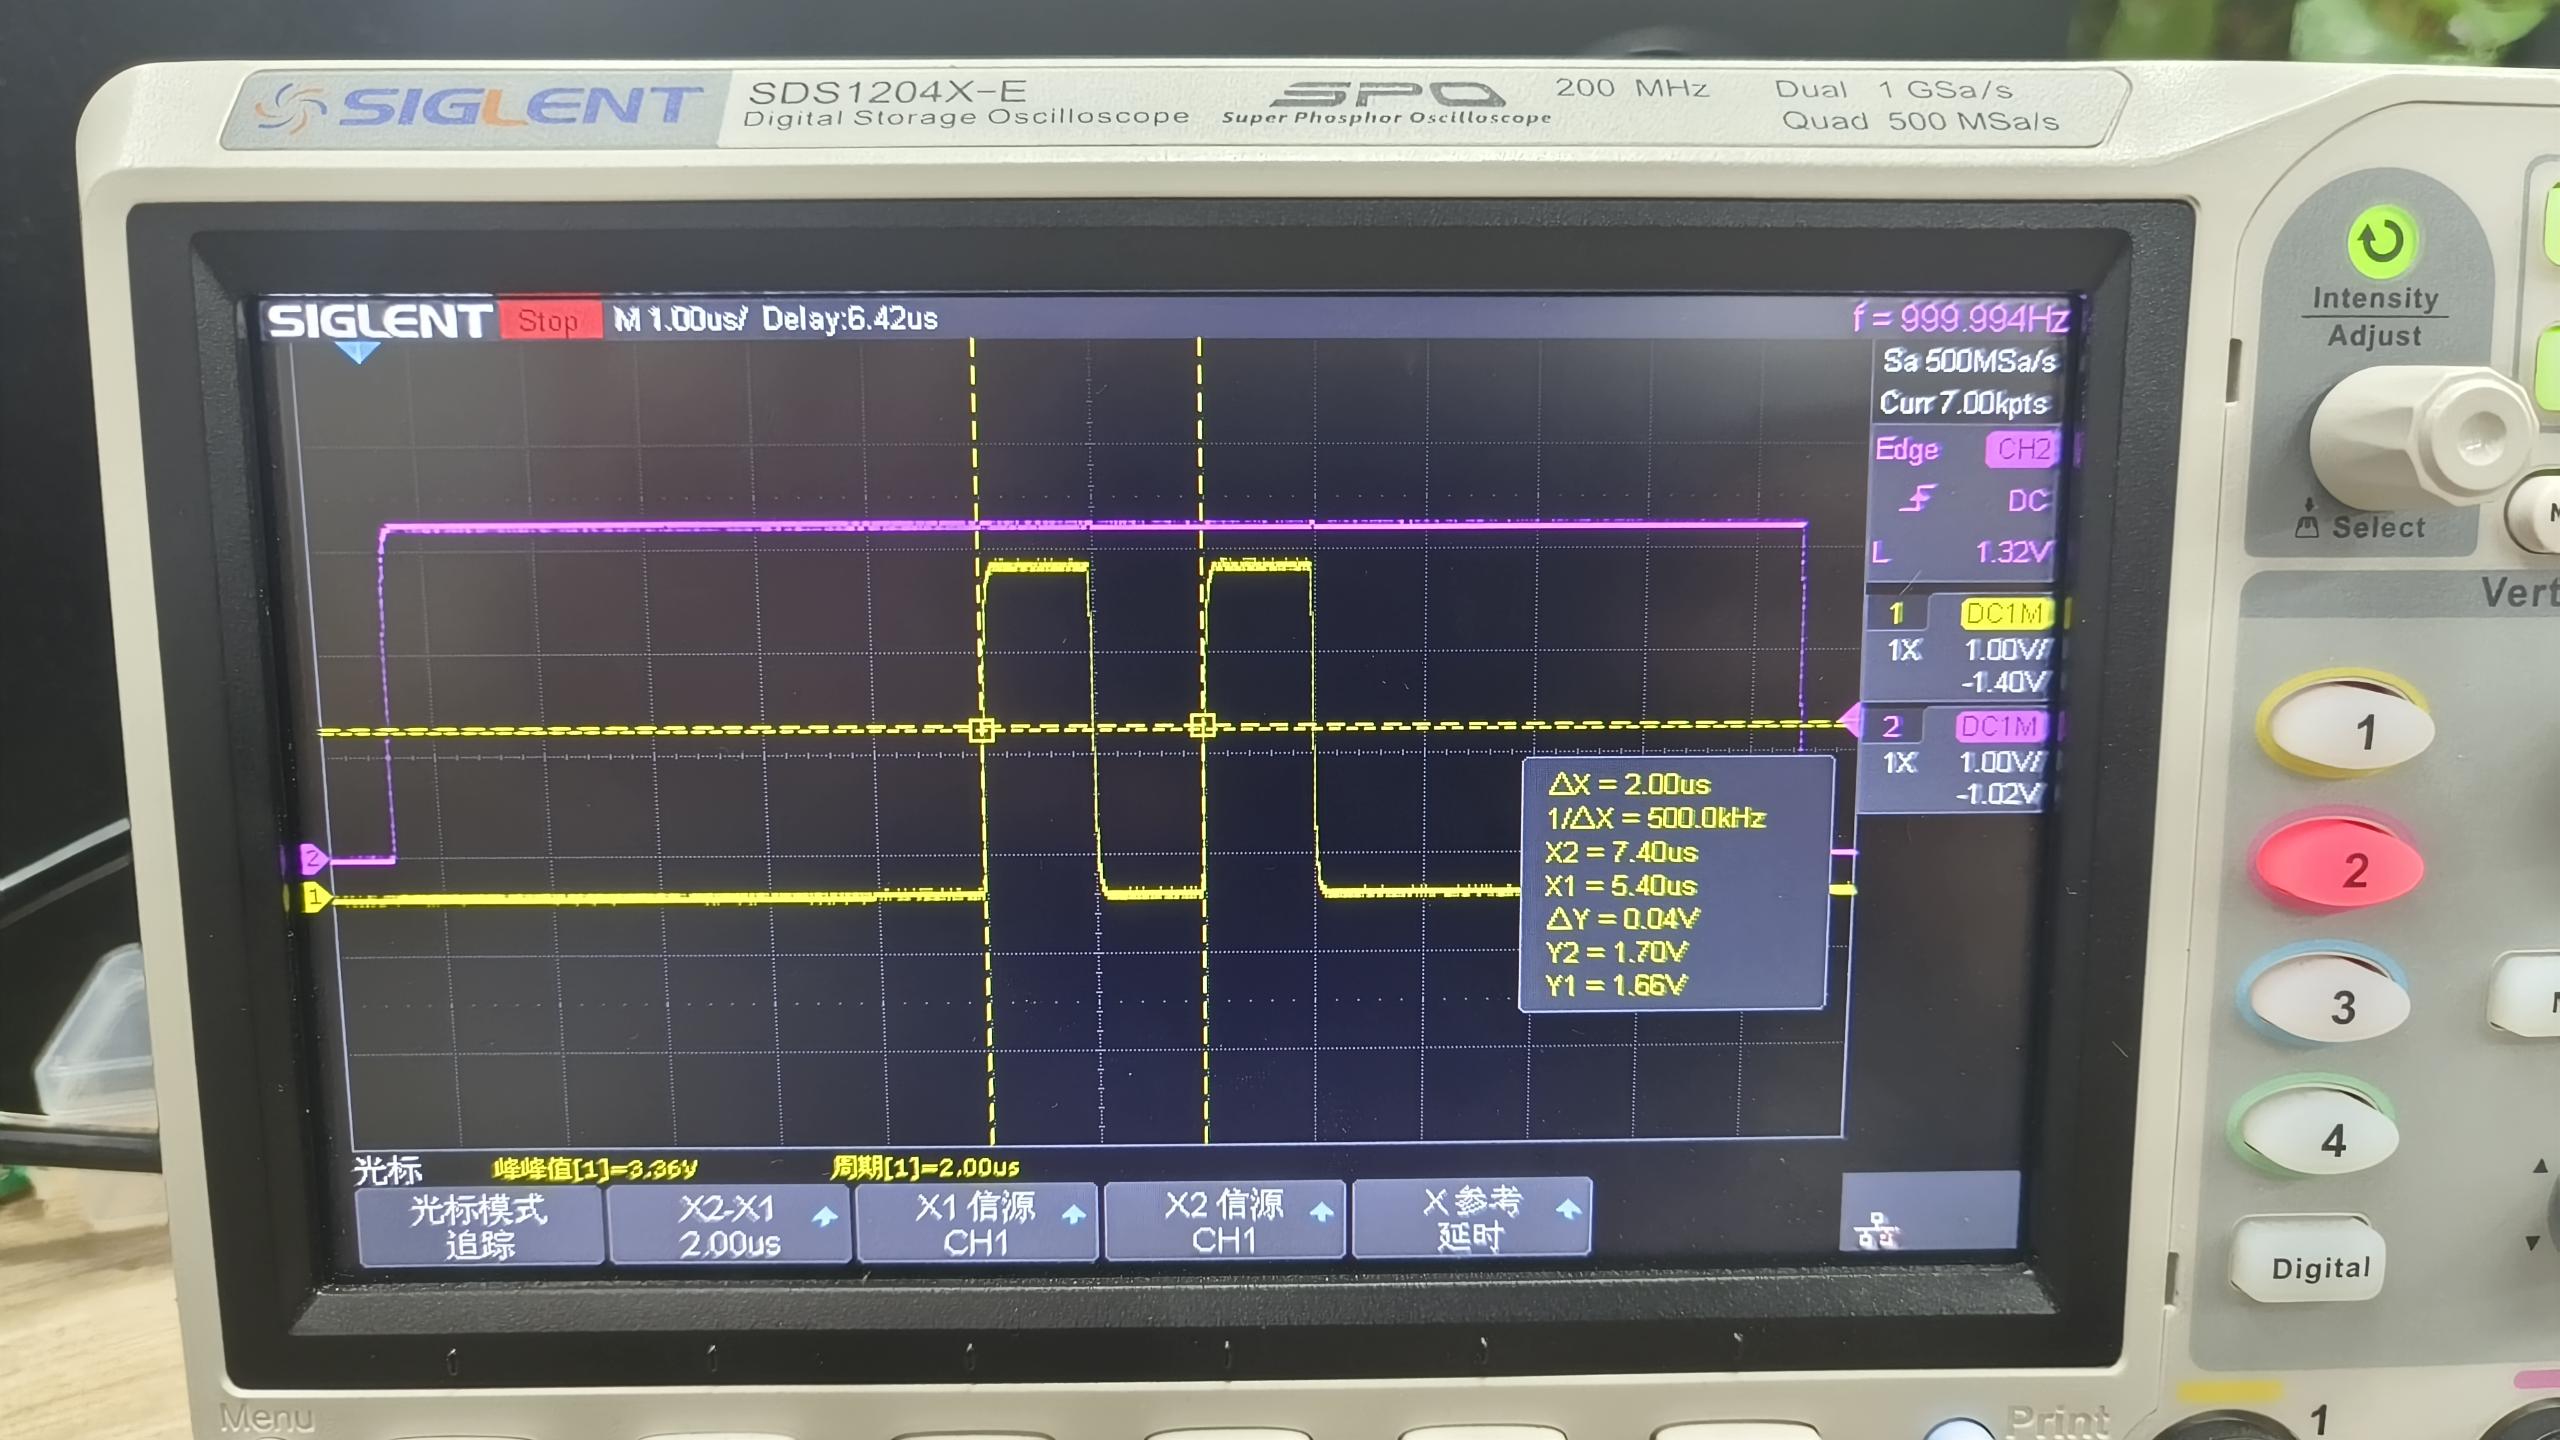The image size is (2560, 1440).
Task: Select the 光标模式 追踪 softkey
Action: tap(479, 1227)
